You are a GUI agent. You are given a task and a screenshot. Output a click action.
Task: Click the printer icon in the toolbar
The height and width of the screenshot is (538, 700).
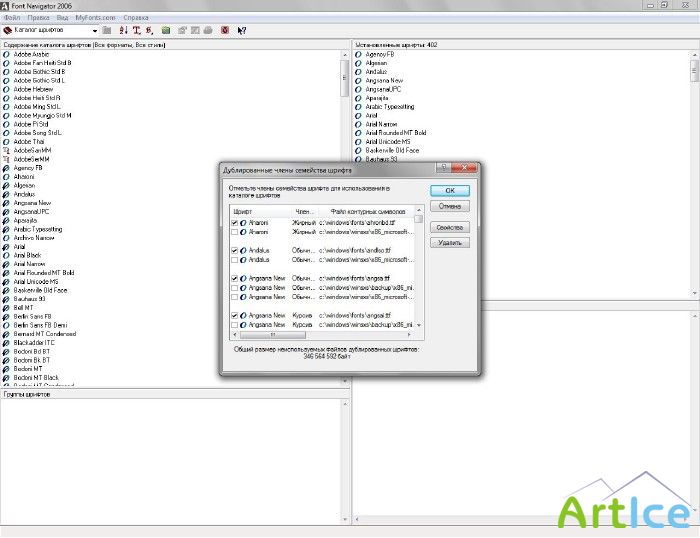(x=208, y=30)
